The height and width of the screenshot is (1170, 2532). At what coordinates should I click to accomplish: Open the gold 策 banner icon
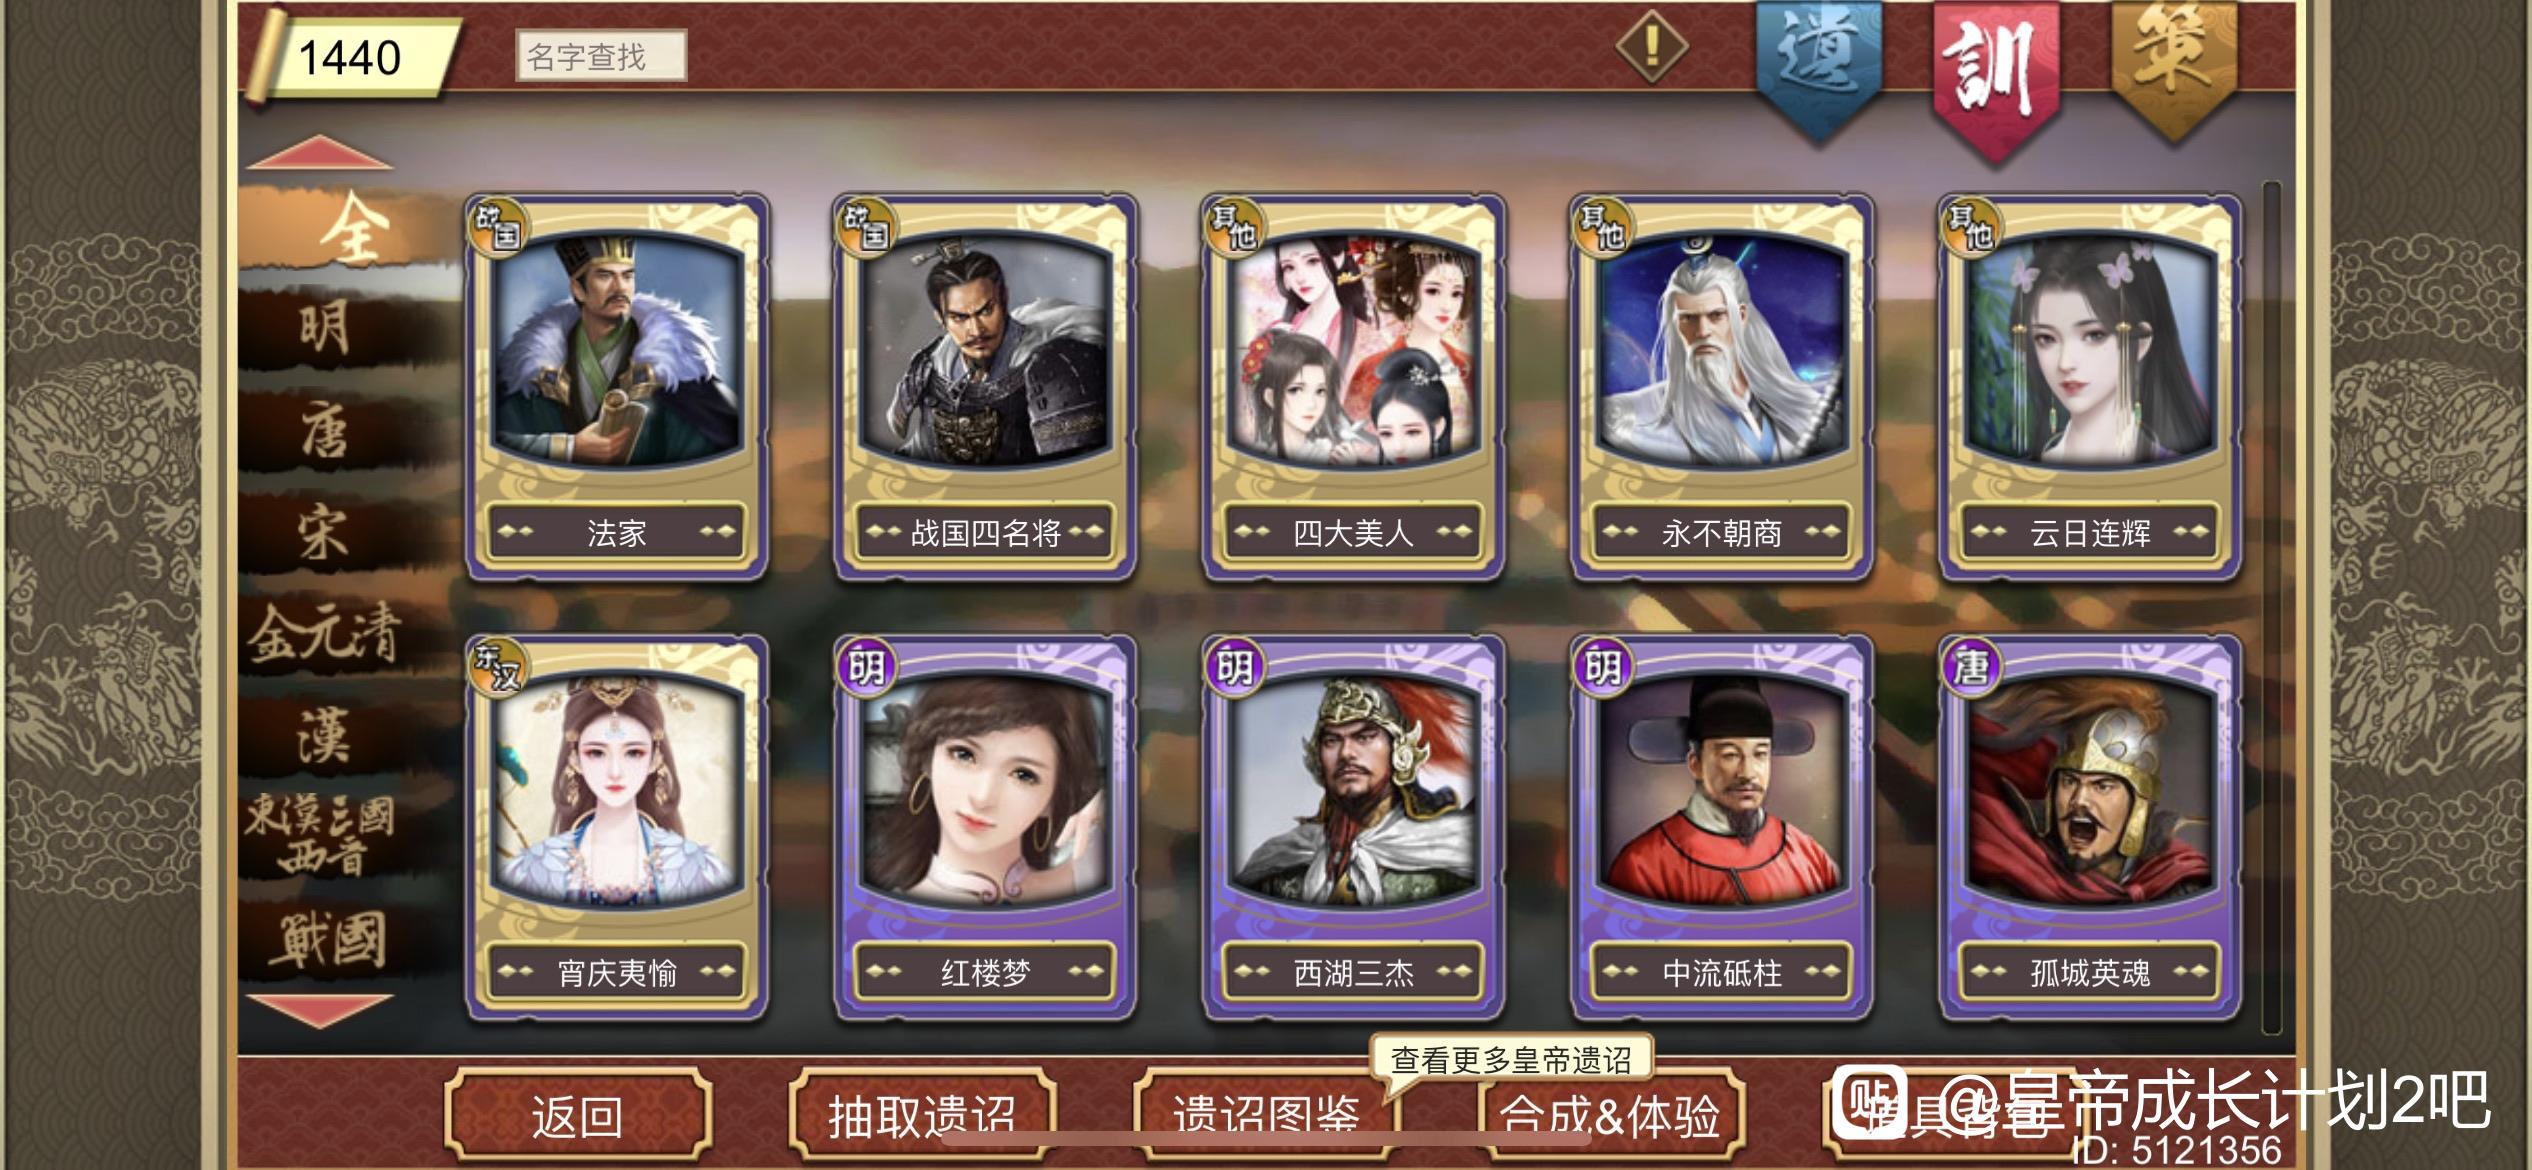click(2172, 65)
